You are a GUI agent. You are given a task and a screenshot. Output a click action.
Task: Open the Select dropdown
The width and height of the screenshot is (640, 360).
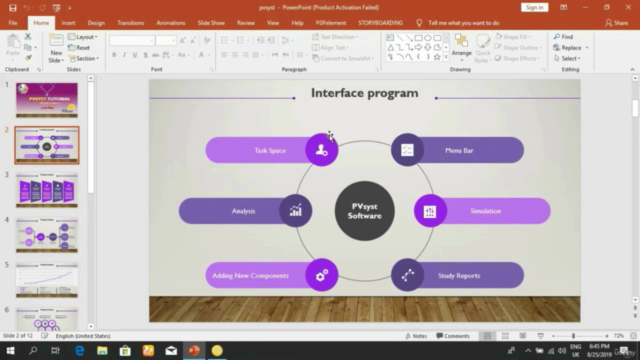(567, 58)
